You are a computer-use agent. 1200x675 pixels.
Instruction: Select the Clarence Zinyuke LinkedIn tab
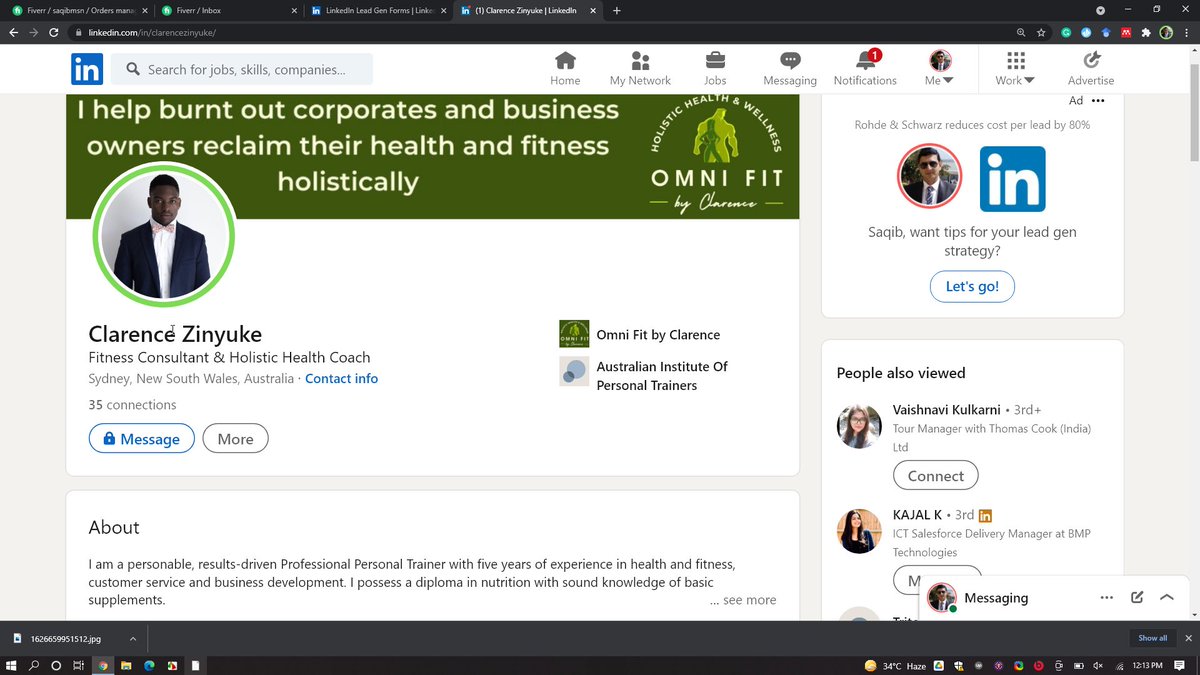coord(529,10)
